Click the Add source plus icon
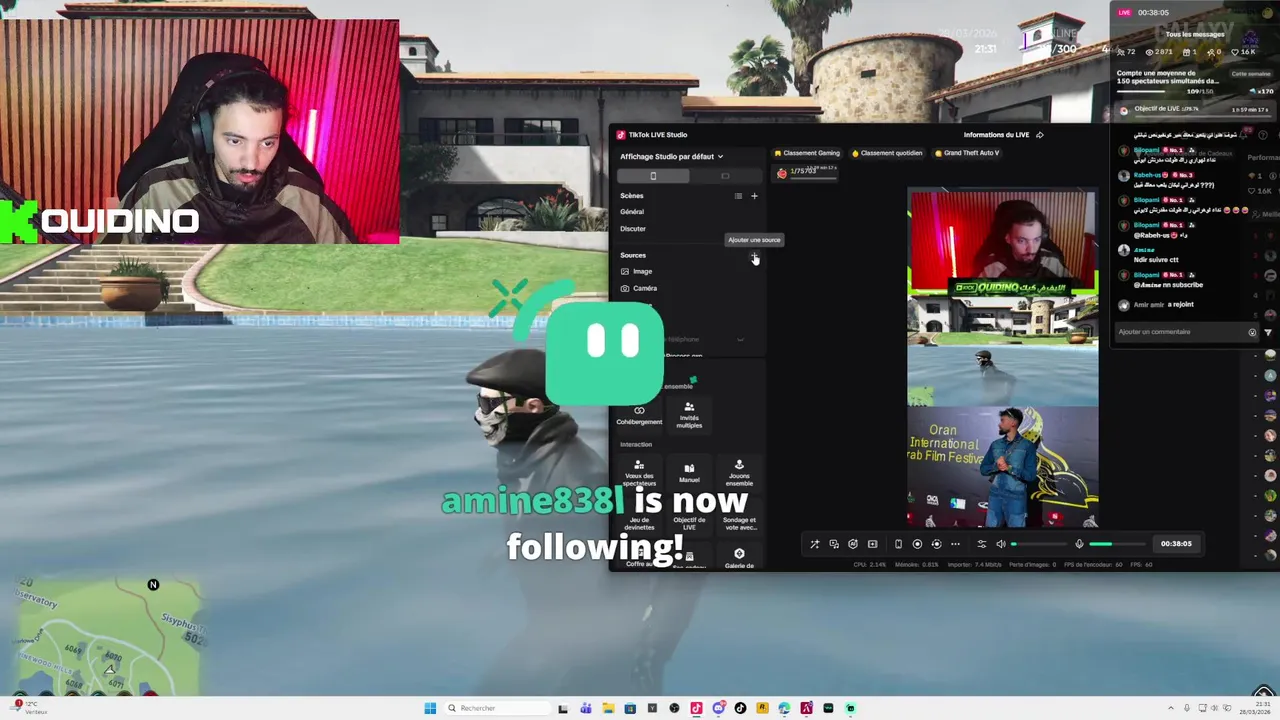The height and width of the screenshot is (720, 1280). pos(755,256)
